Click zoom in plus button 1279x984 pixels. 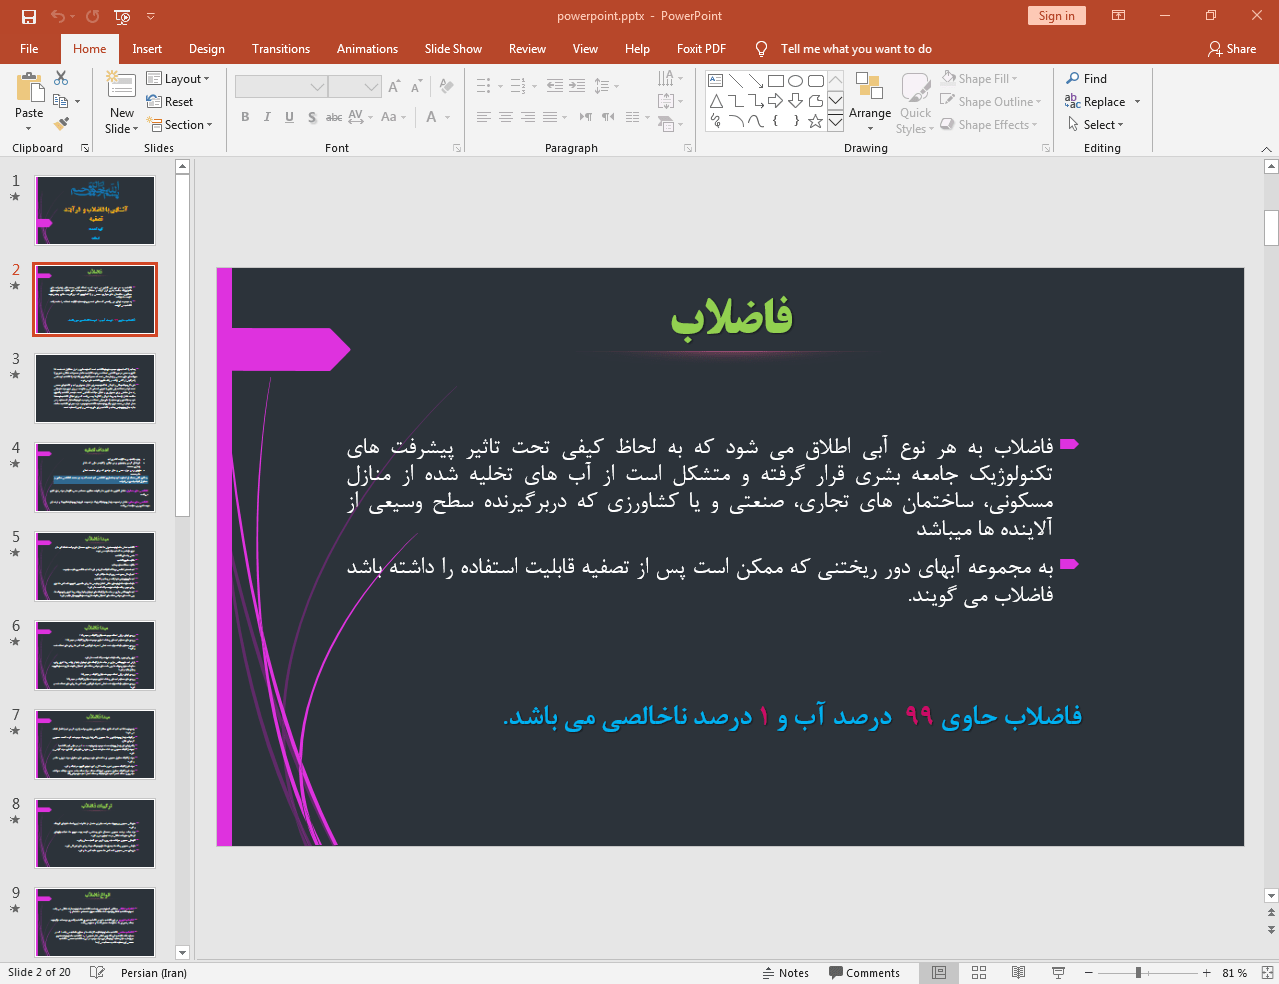1206,972
